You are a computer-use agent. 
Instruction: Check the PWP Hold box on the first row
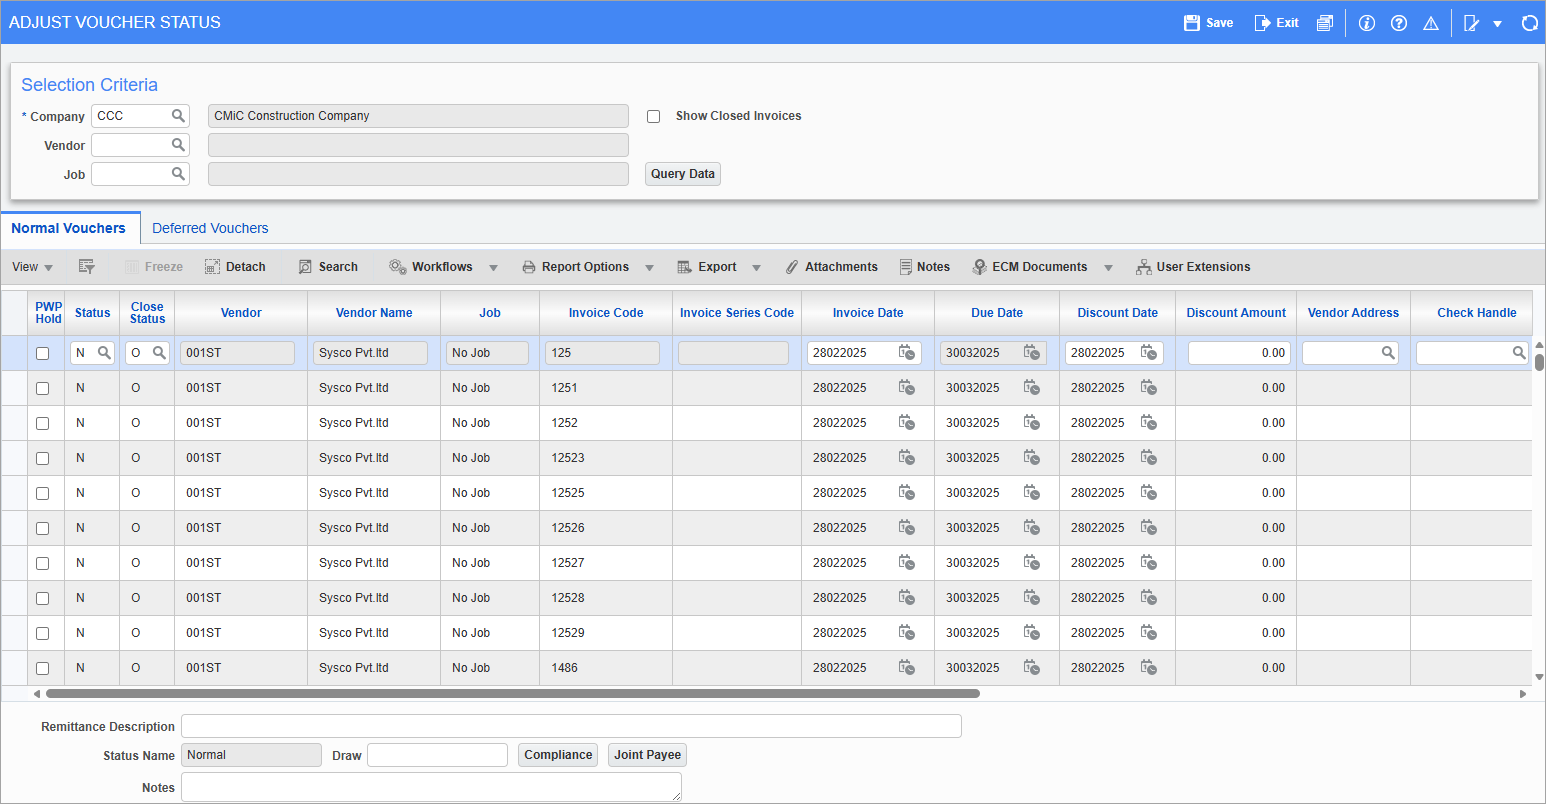42,352
